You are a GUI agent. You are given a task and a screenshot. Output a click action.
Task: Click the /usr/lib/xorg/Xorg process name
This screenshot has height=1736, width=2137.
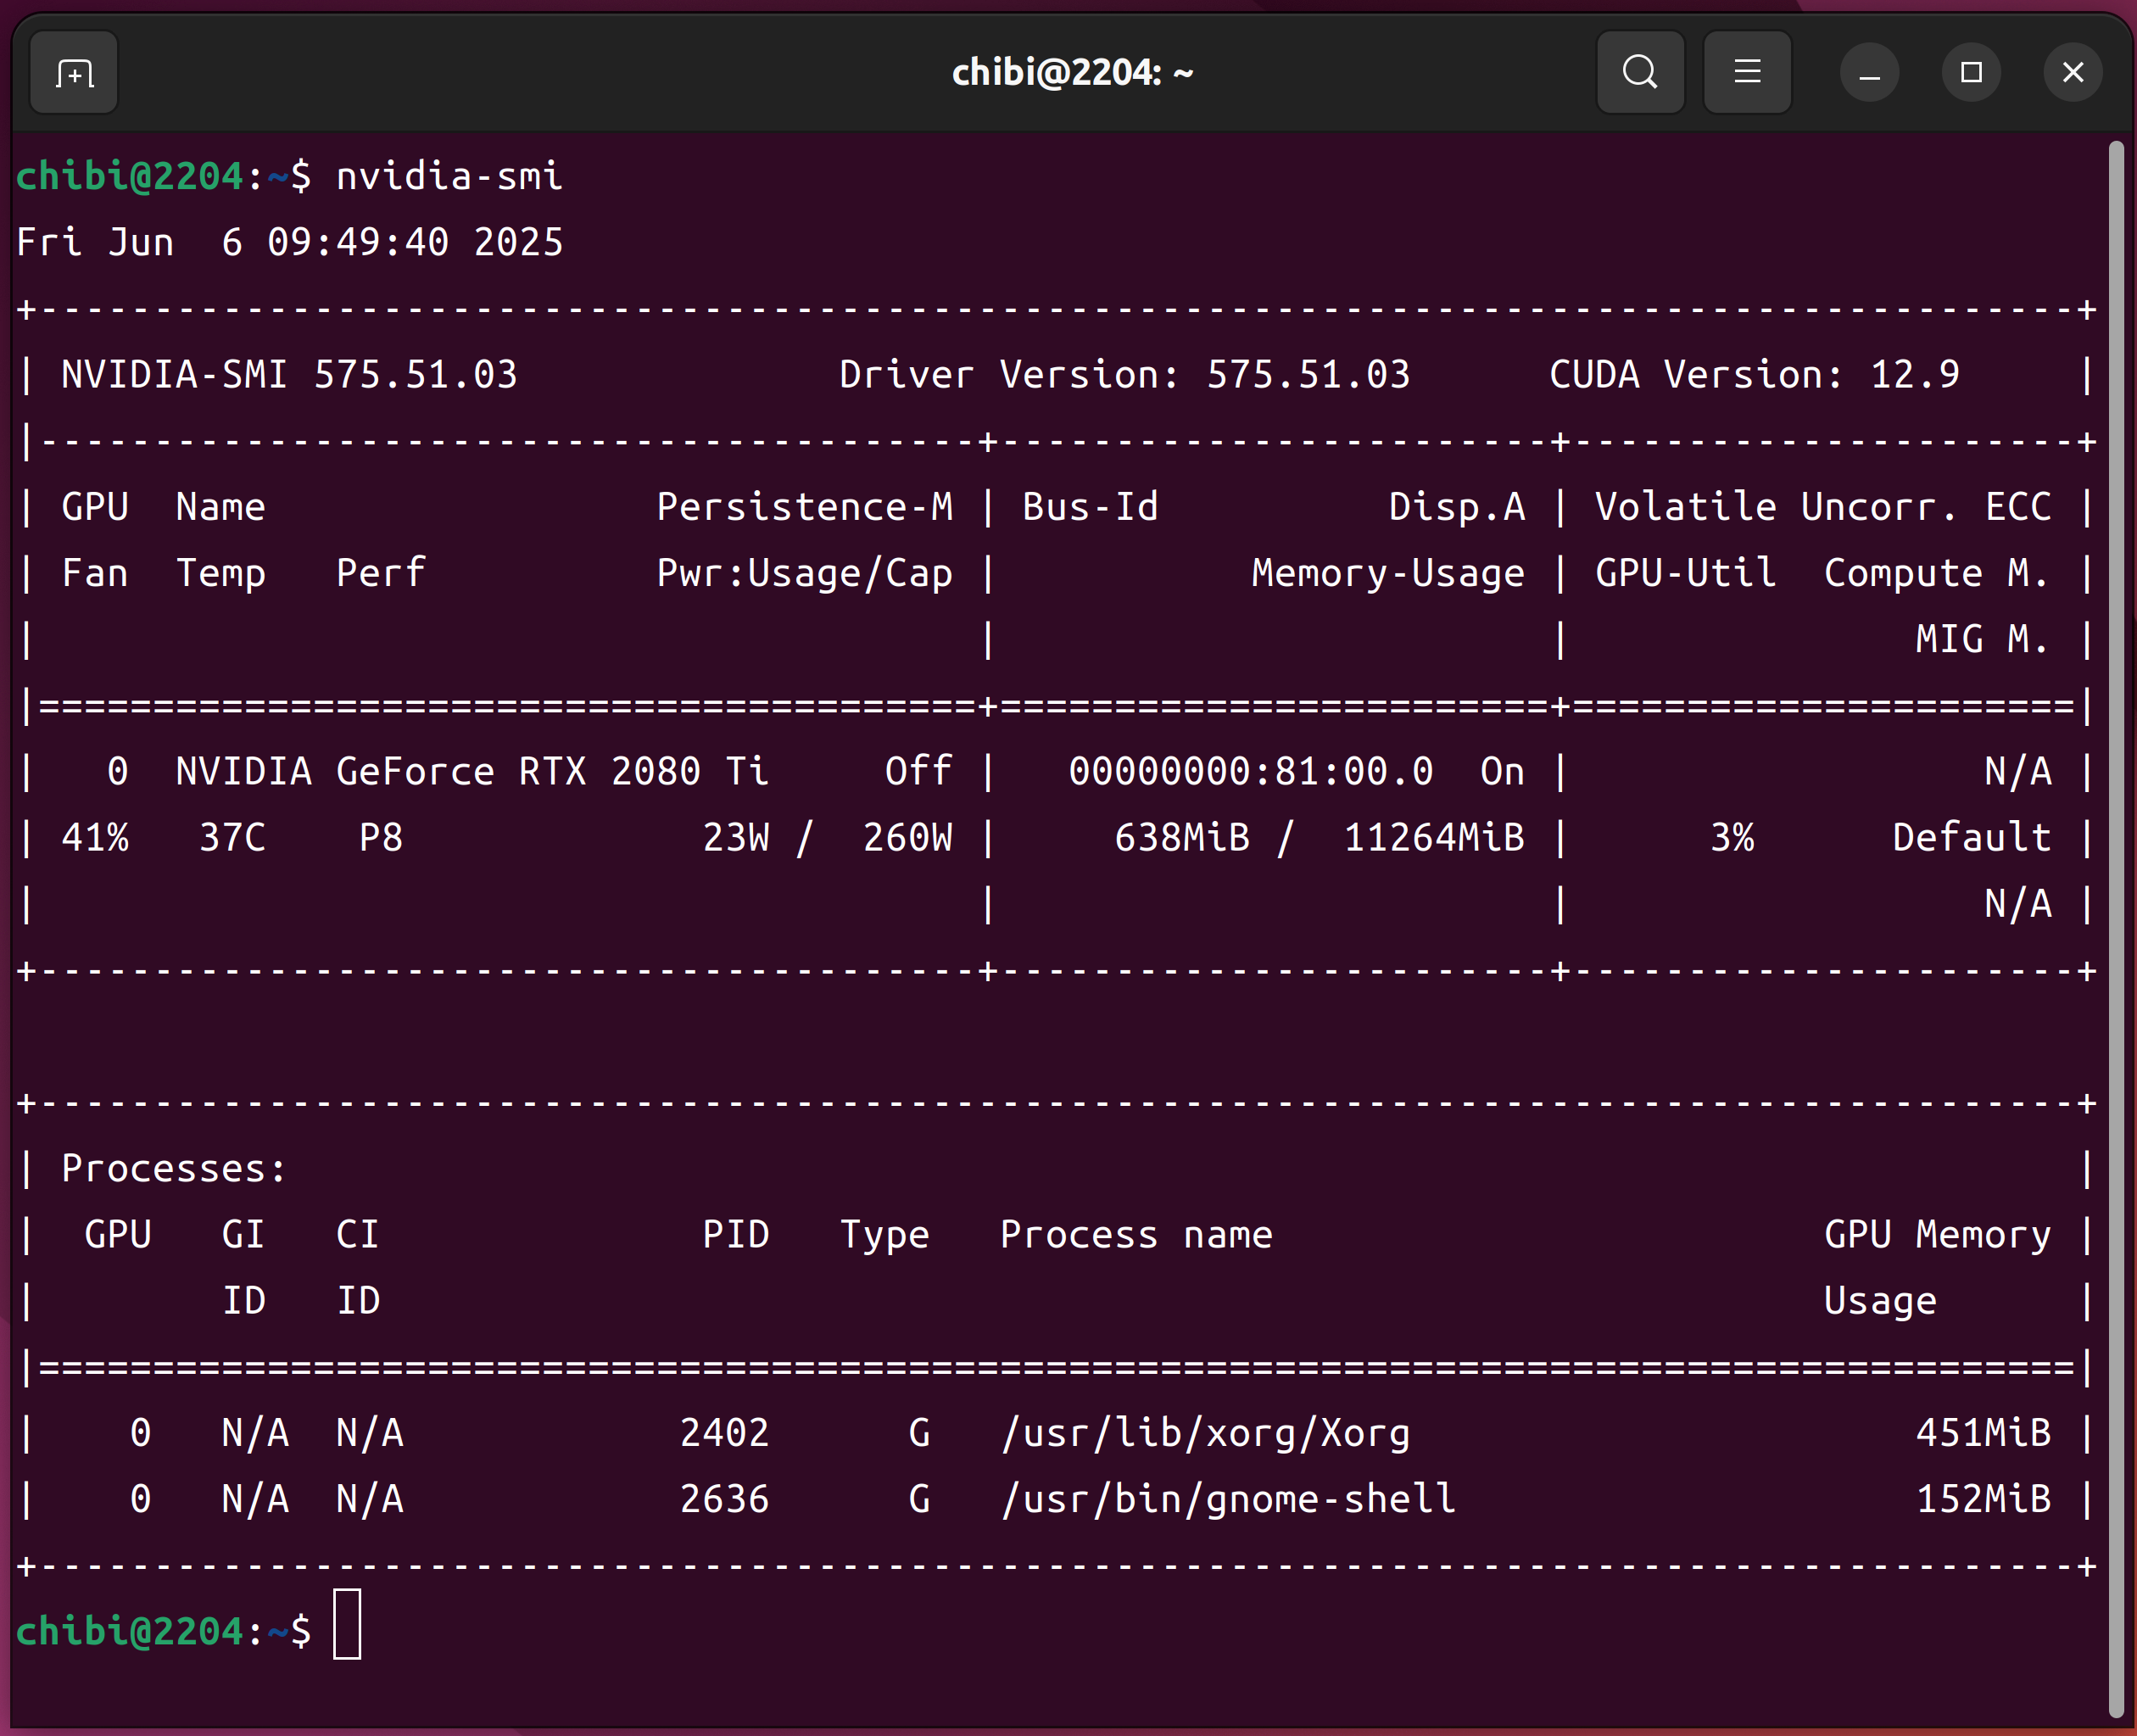click(x=1205, y=1434)
